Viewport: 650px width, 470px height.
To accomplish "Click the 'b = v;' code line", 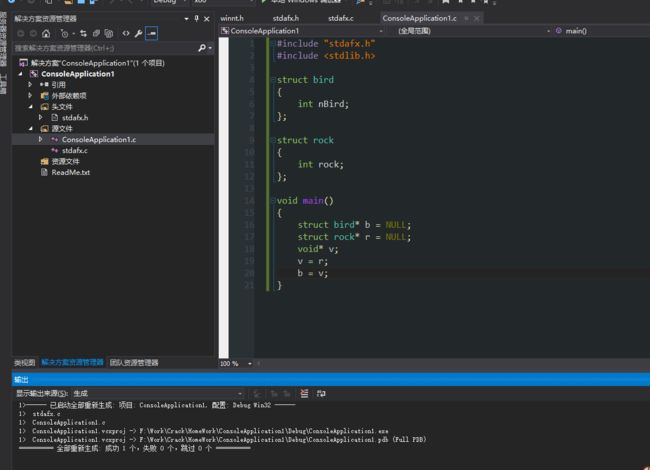I will point(313,273).
